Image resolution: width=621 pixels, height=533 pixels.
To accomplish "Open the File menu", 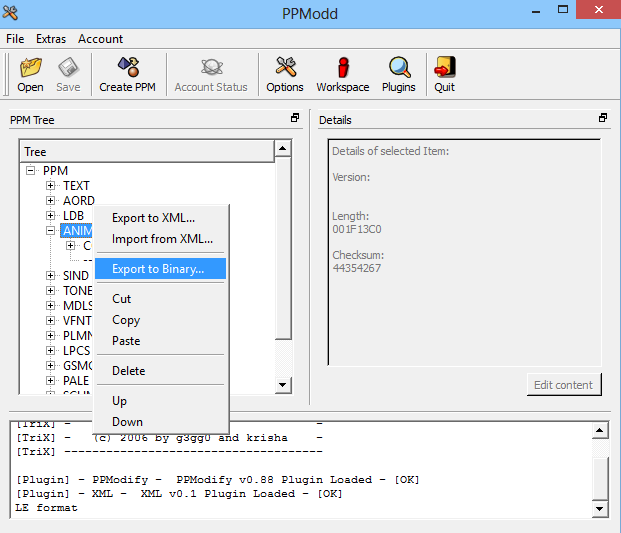I will [15, 39].
